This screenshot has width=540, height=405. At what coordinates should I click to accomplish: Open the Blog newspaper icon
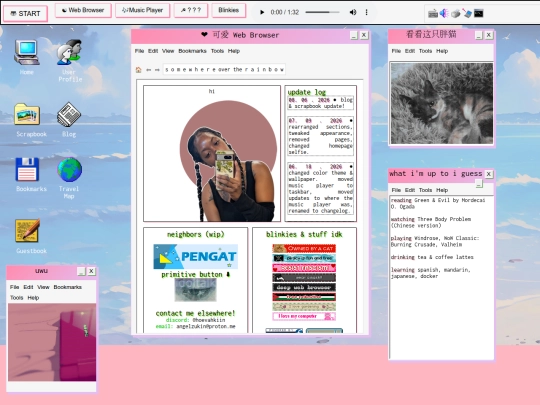tap(69, 114)
